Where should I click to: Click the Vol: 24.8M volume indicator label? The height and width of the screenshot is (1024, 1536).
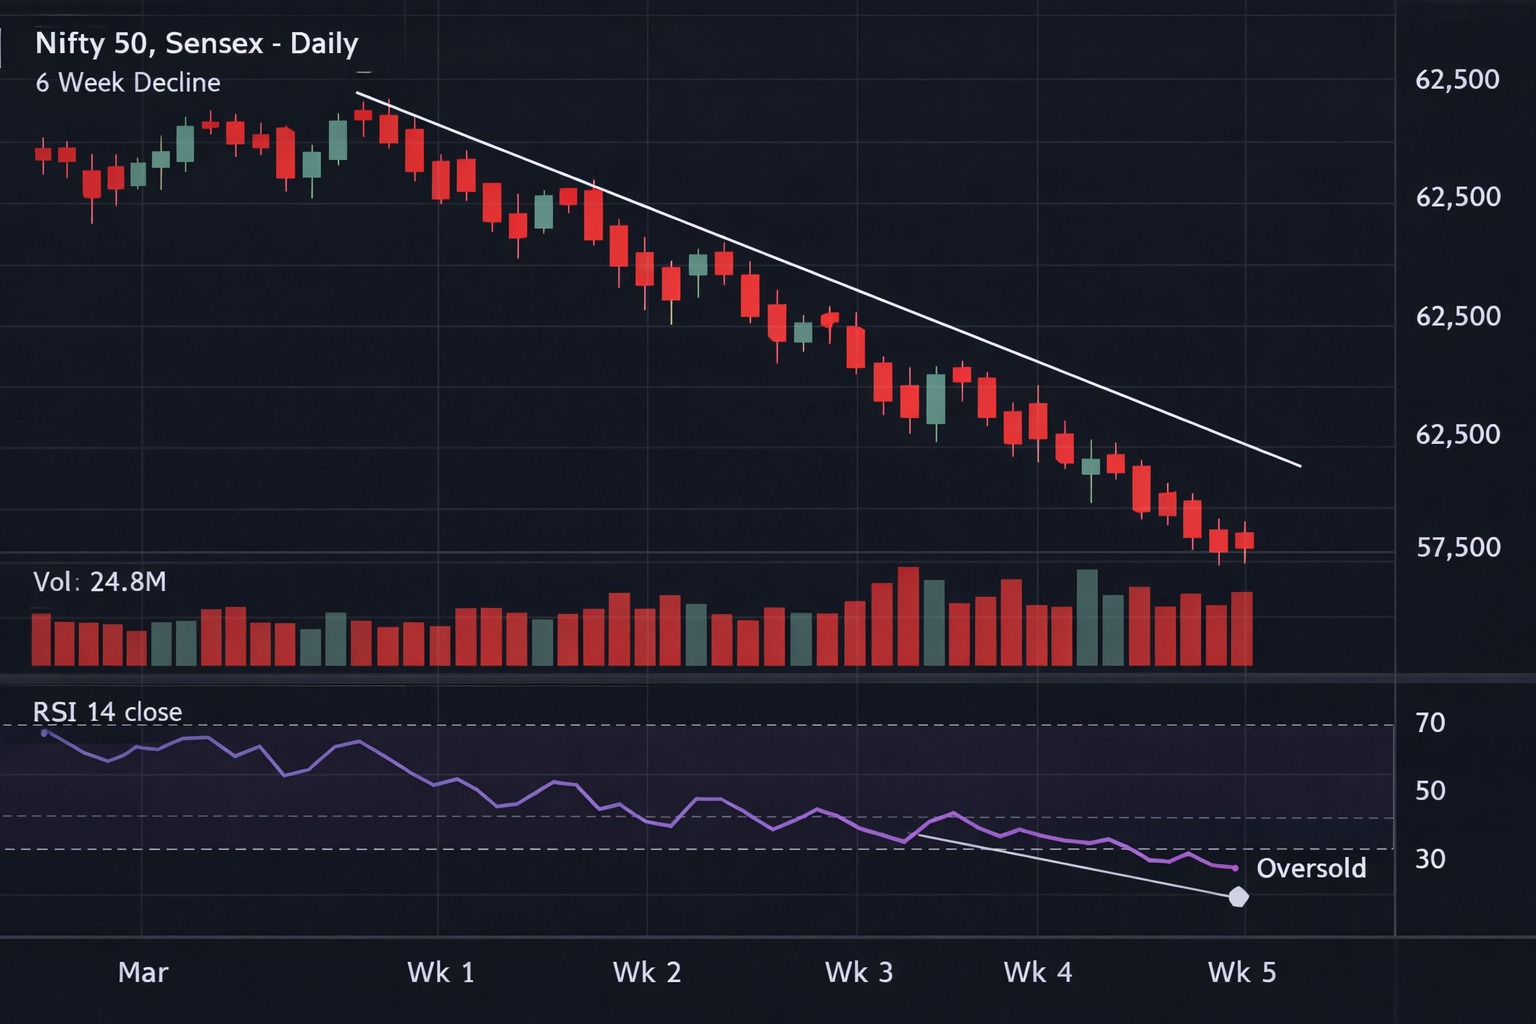[99, 582]
